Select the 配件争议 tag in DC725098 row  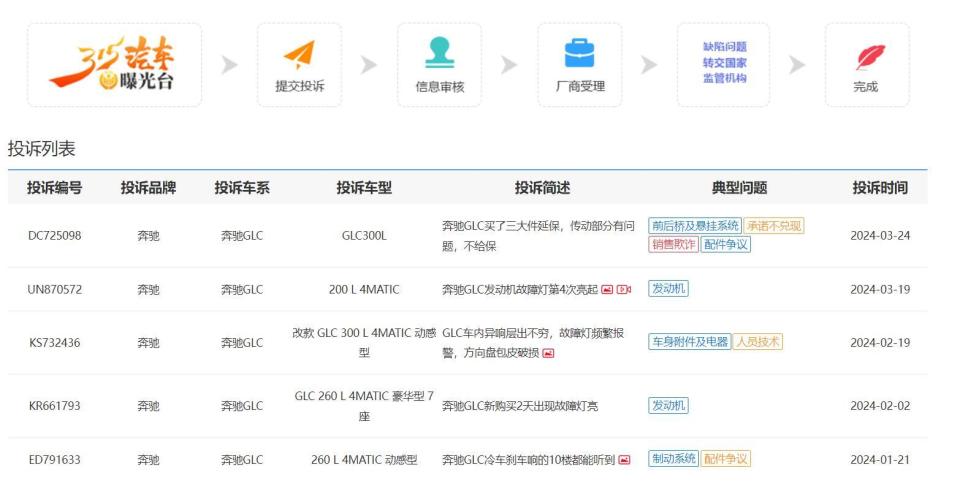(726, 245)
